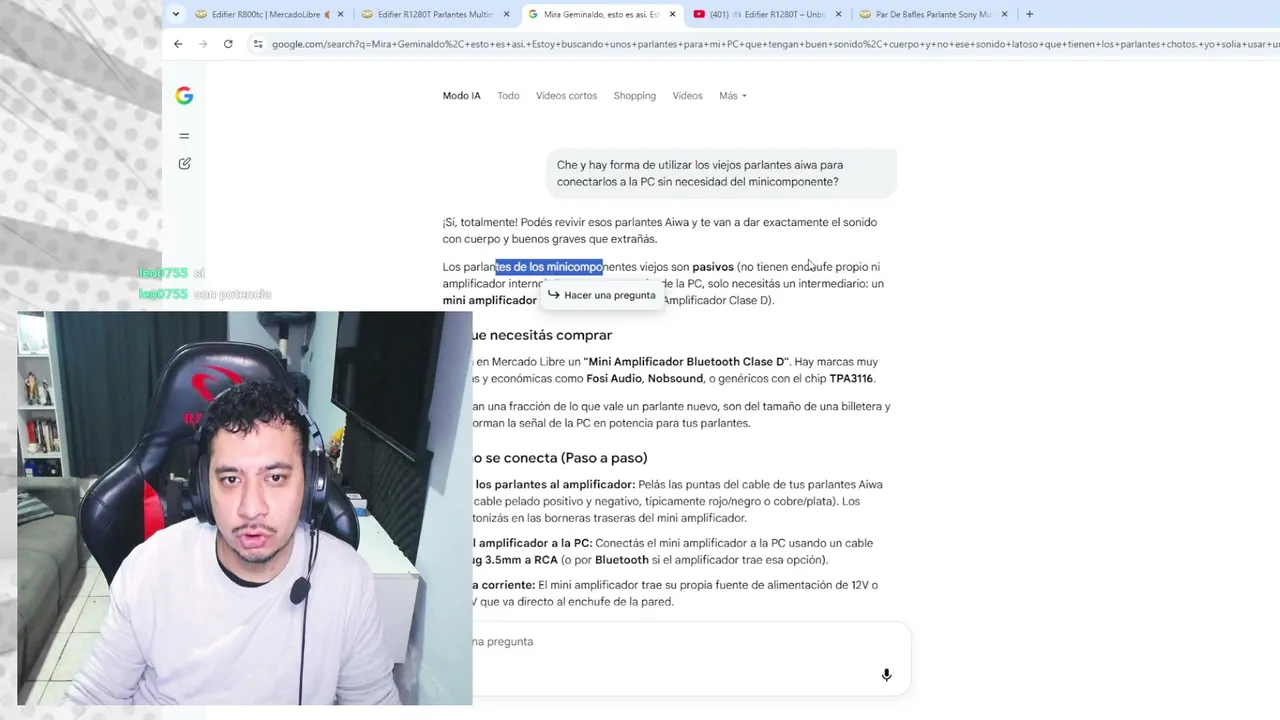Select the Modo IA search tab

tap(462, 96)
